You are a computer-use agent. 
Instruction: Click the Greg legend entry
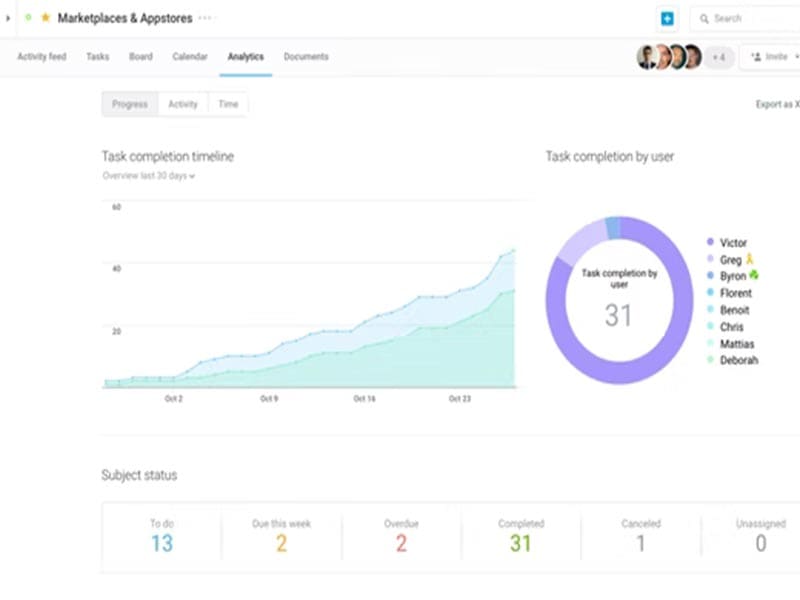733,260
